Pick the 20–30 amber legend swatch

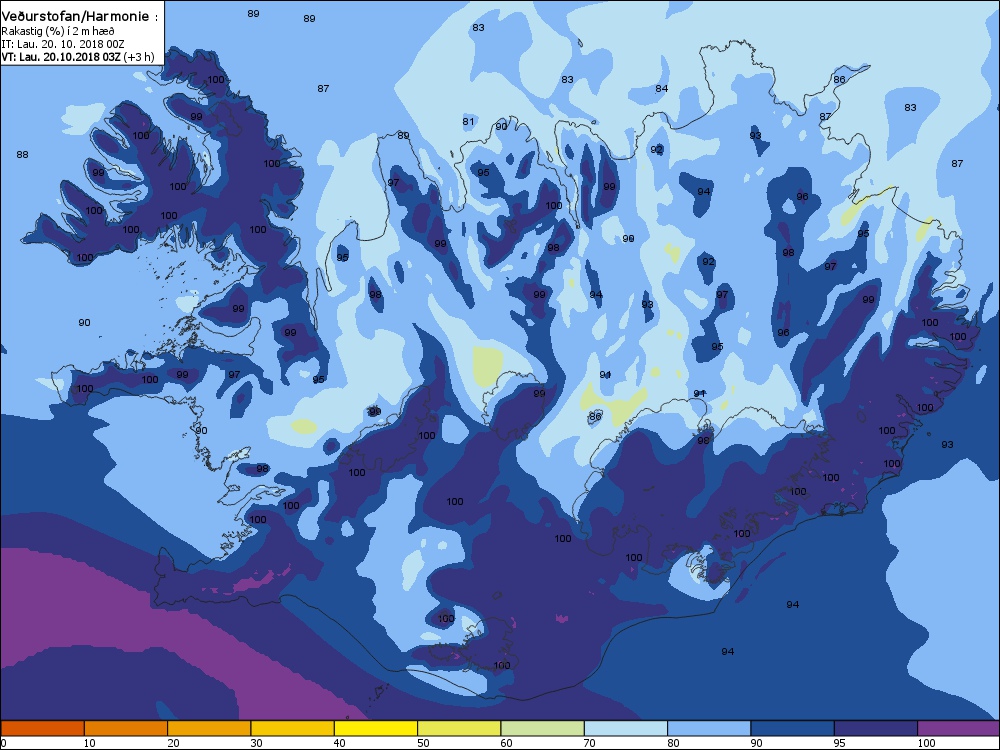209,728
